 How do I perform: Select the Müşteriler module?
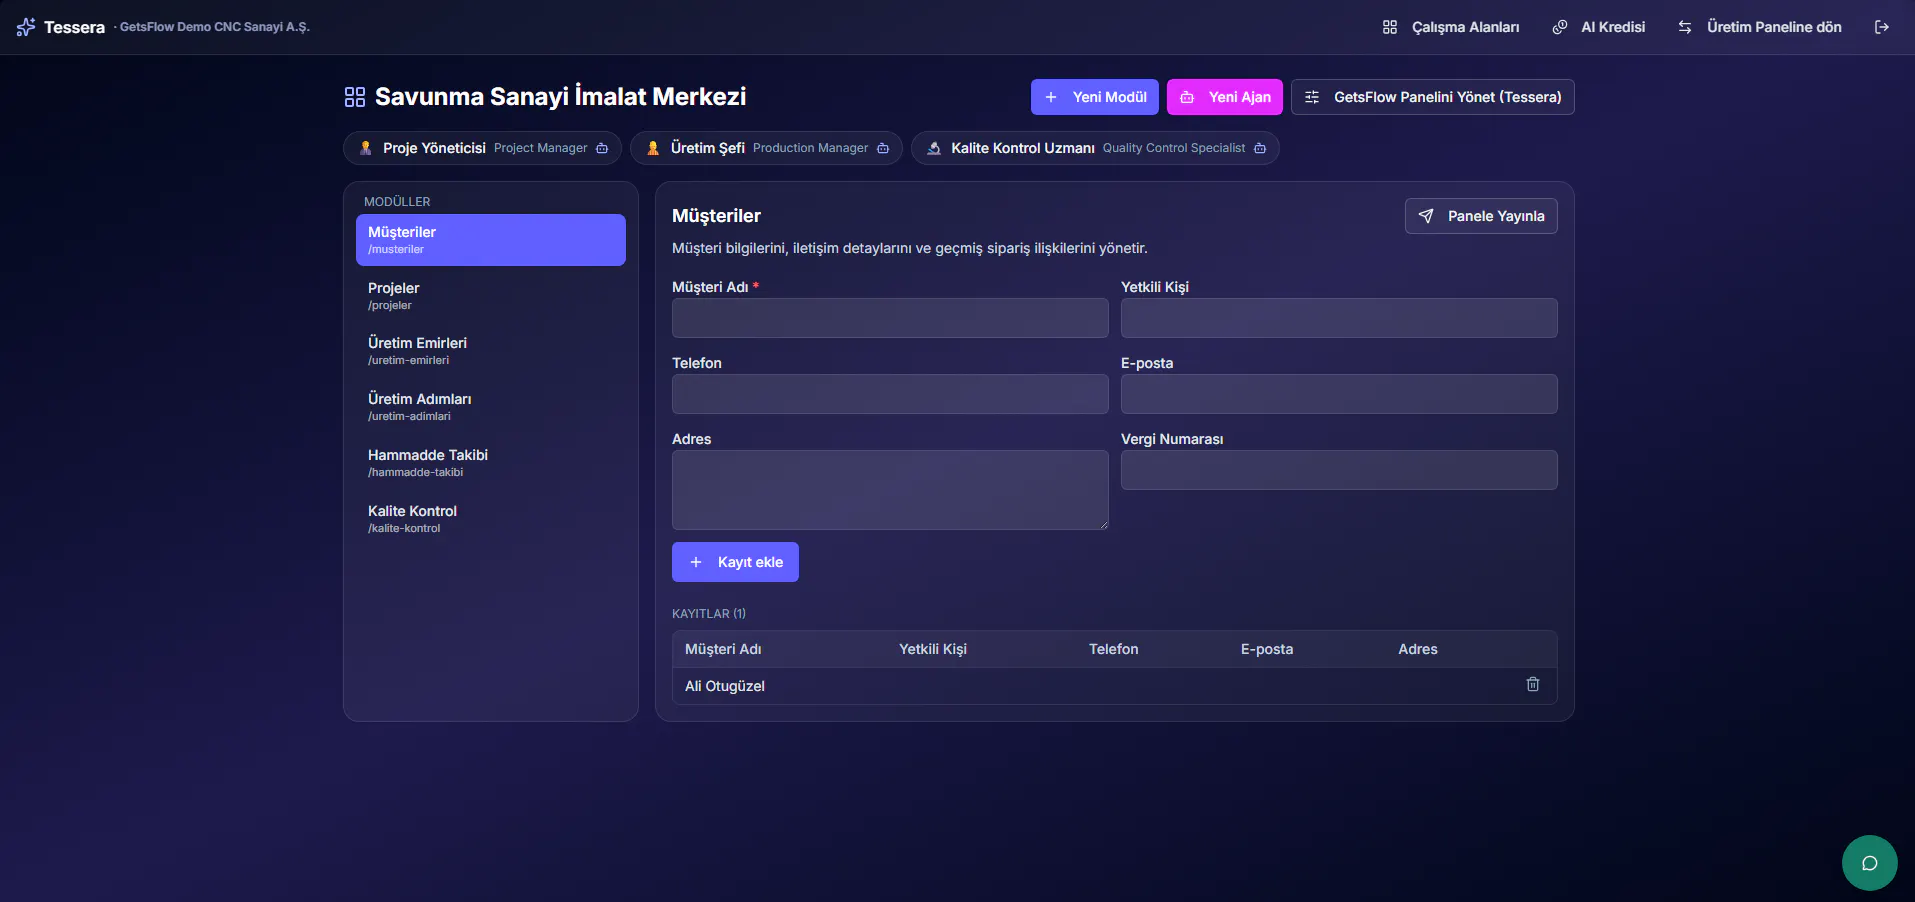pos(491,240)
